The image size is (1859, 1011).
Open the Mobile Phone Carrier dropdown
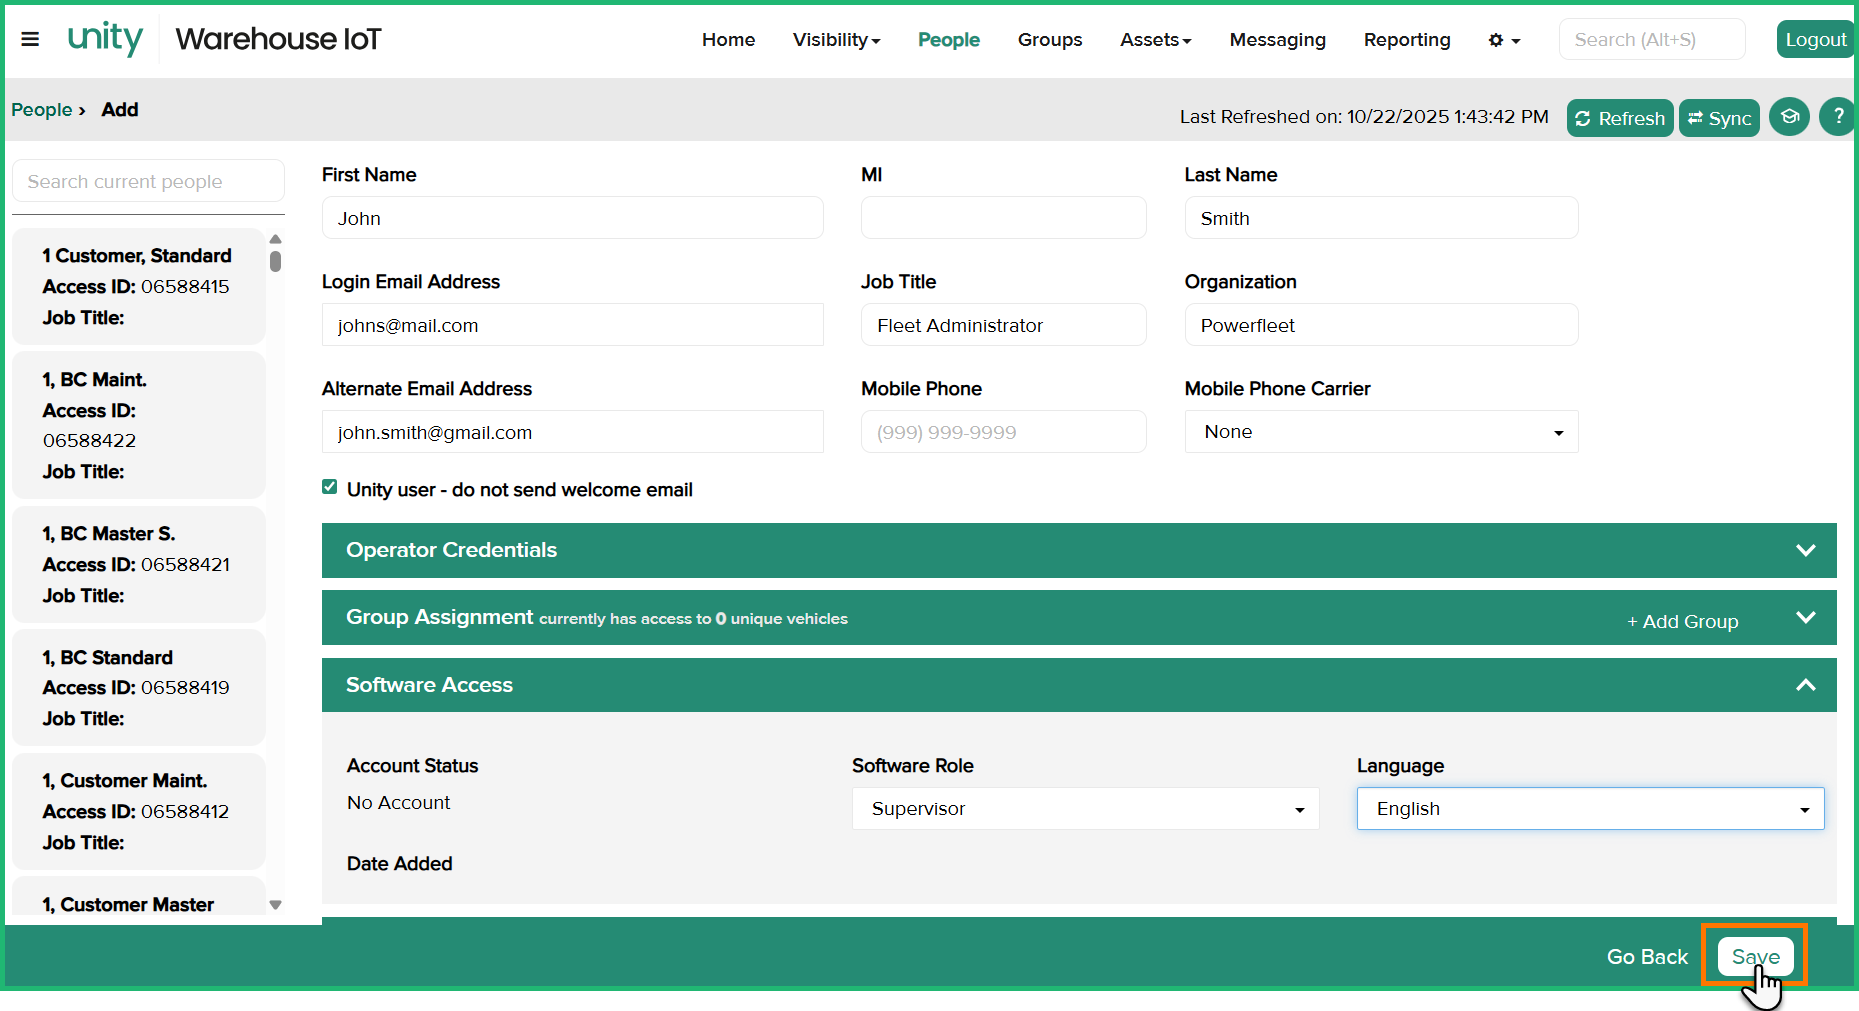pos(1380,432)
